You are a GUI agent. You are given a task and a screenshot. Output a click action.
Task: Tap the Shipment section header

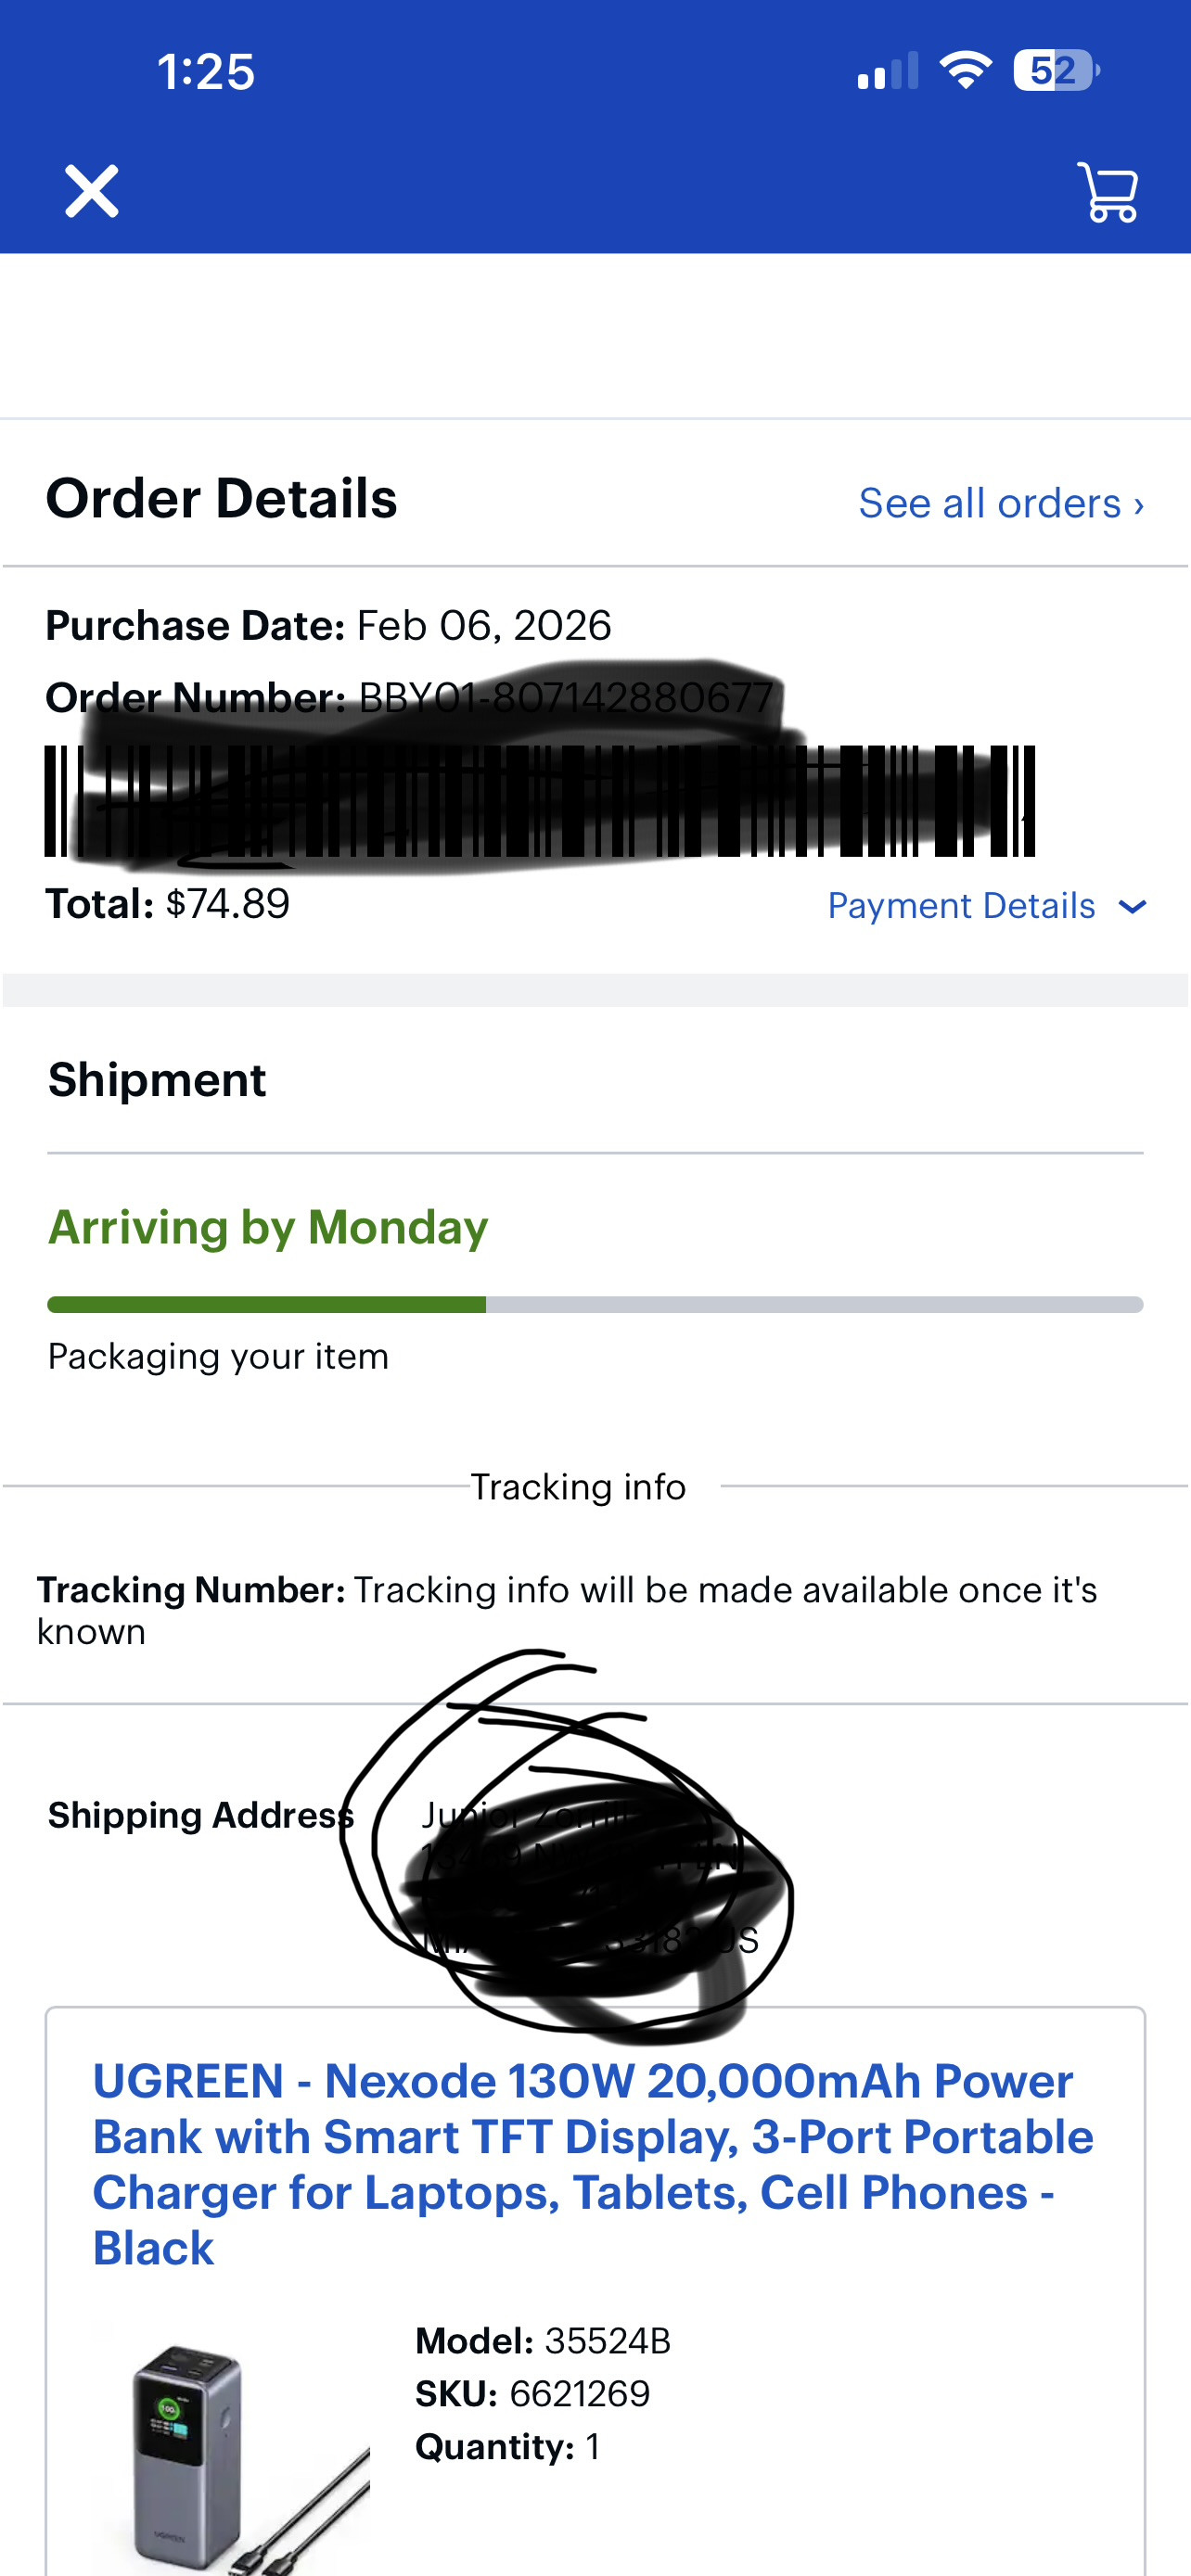157,1080
